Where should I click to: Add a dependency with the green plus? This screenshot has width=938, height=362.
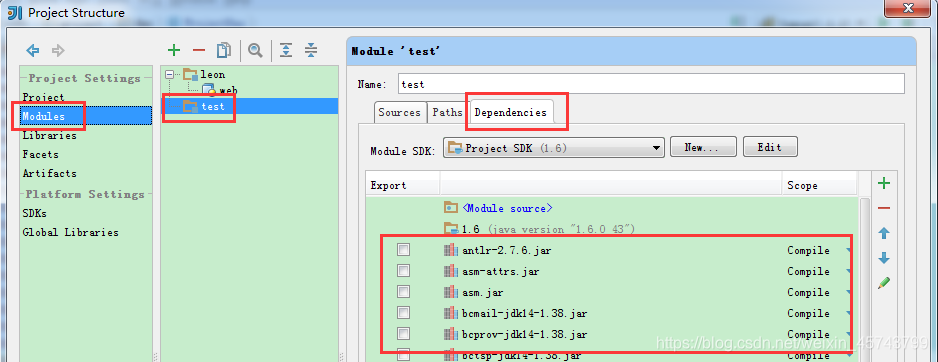(x=884, y=184)
